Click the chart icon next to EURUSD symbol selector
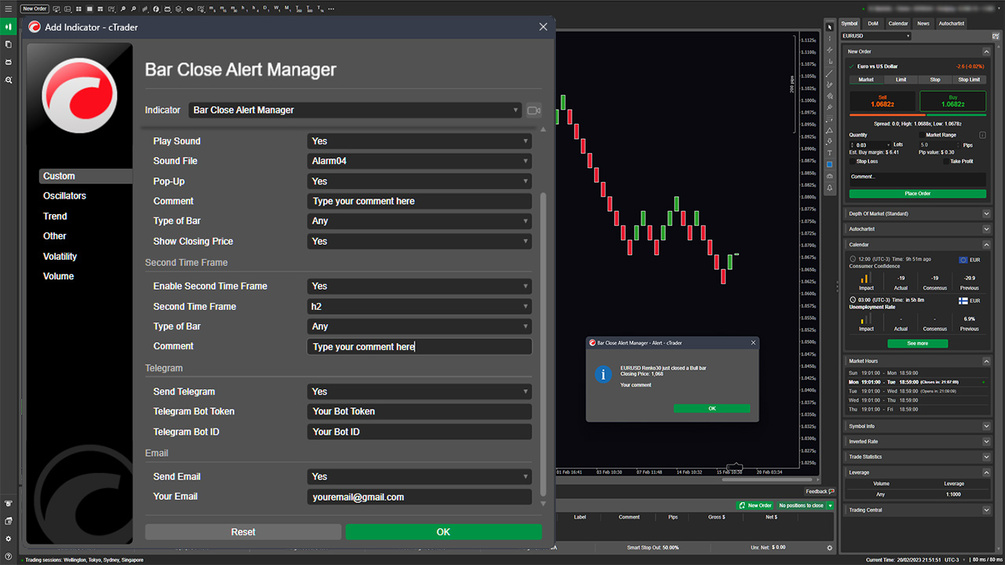The image size is (1005, 565). coord(995,36)
